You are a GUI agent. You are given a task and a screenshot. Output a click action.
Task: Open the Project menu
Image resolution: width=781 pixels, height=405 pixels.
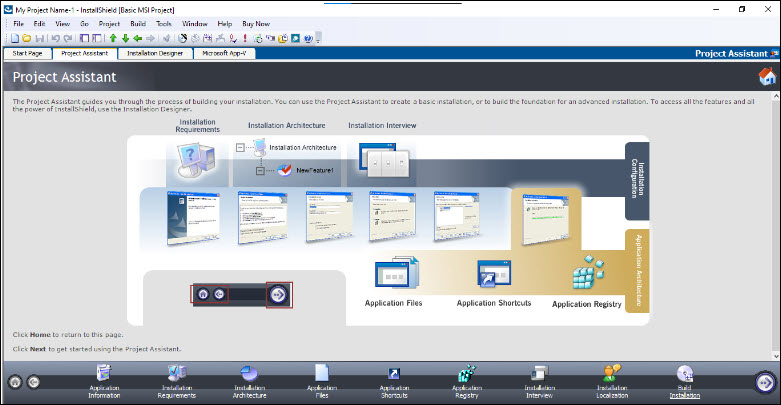[109, 23]
